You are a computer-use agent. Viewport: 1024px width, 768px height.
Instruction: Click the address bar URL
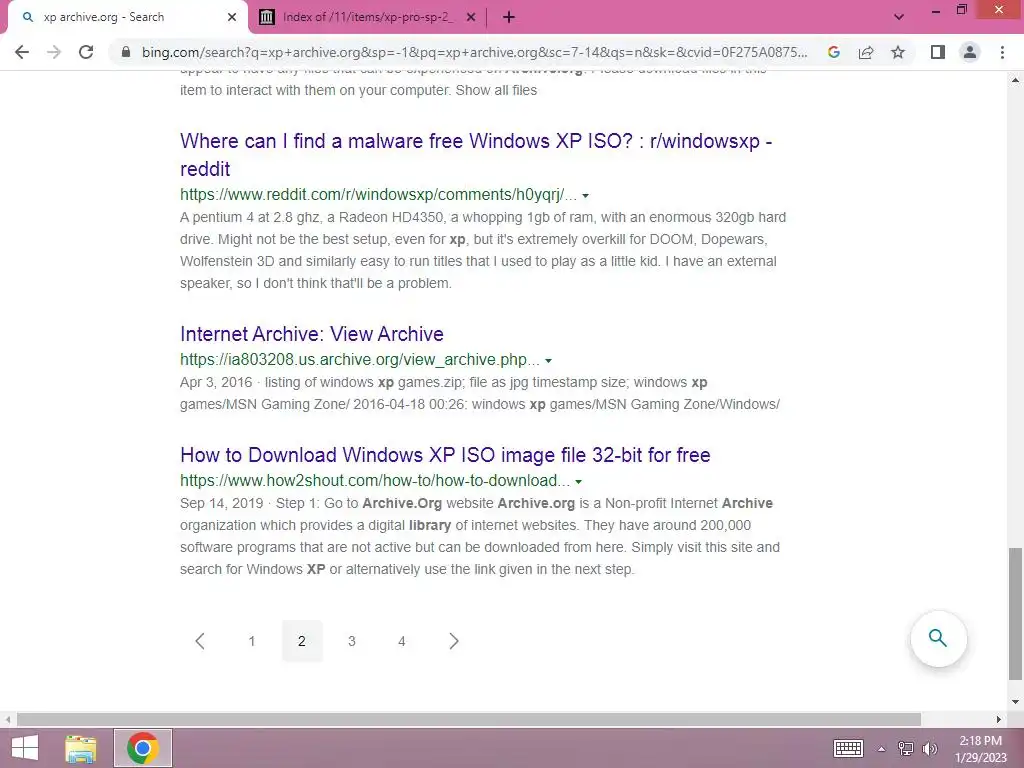[475, 52]
